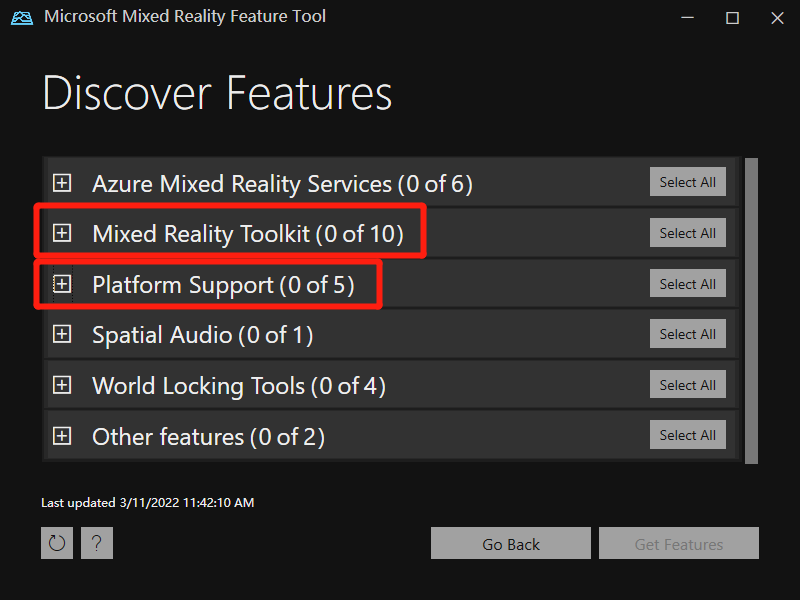This screenshot has height=600, width=800.
Task: Click the refresh catalog icon button
Action: click(x=57, y=543)
